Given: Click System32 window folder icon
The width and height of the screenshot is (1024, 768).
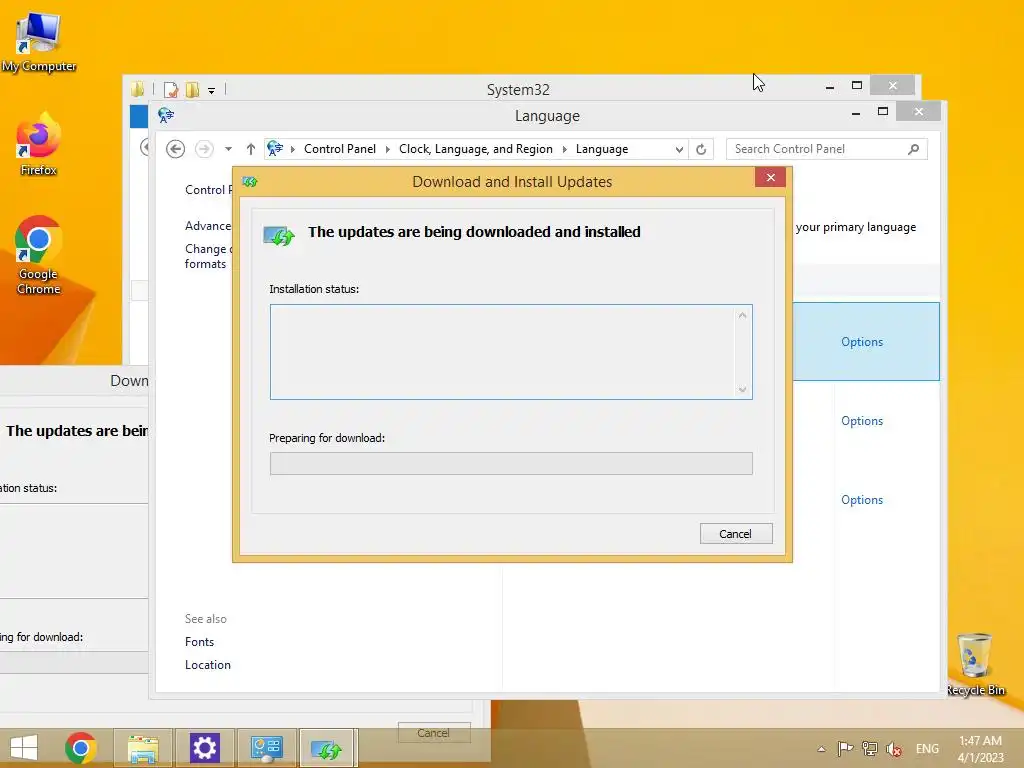Looking at the screenshot, I should [137, 89].
